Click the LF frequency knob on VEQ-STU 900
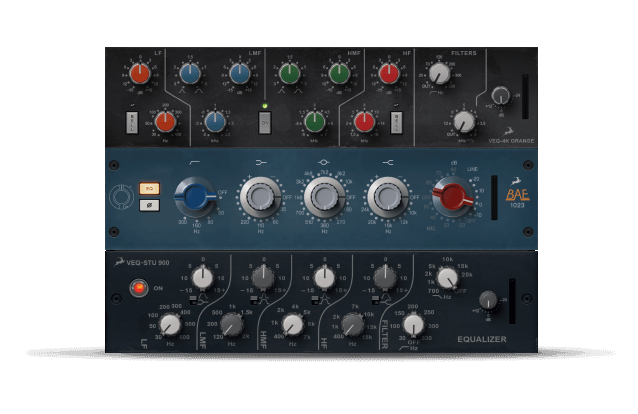Viewport: 638px width, 414px height. 170,324
